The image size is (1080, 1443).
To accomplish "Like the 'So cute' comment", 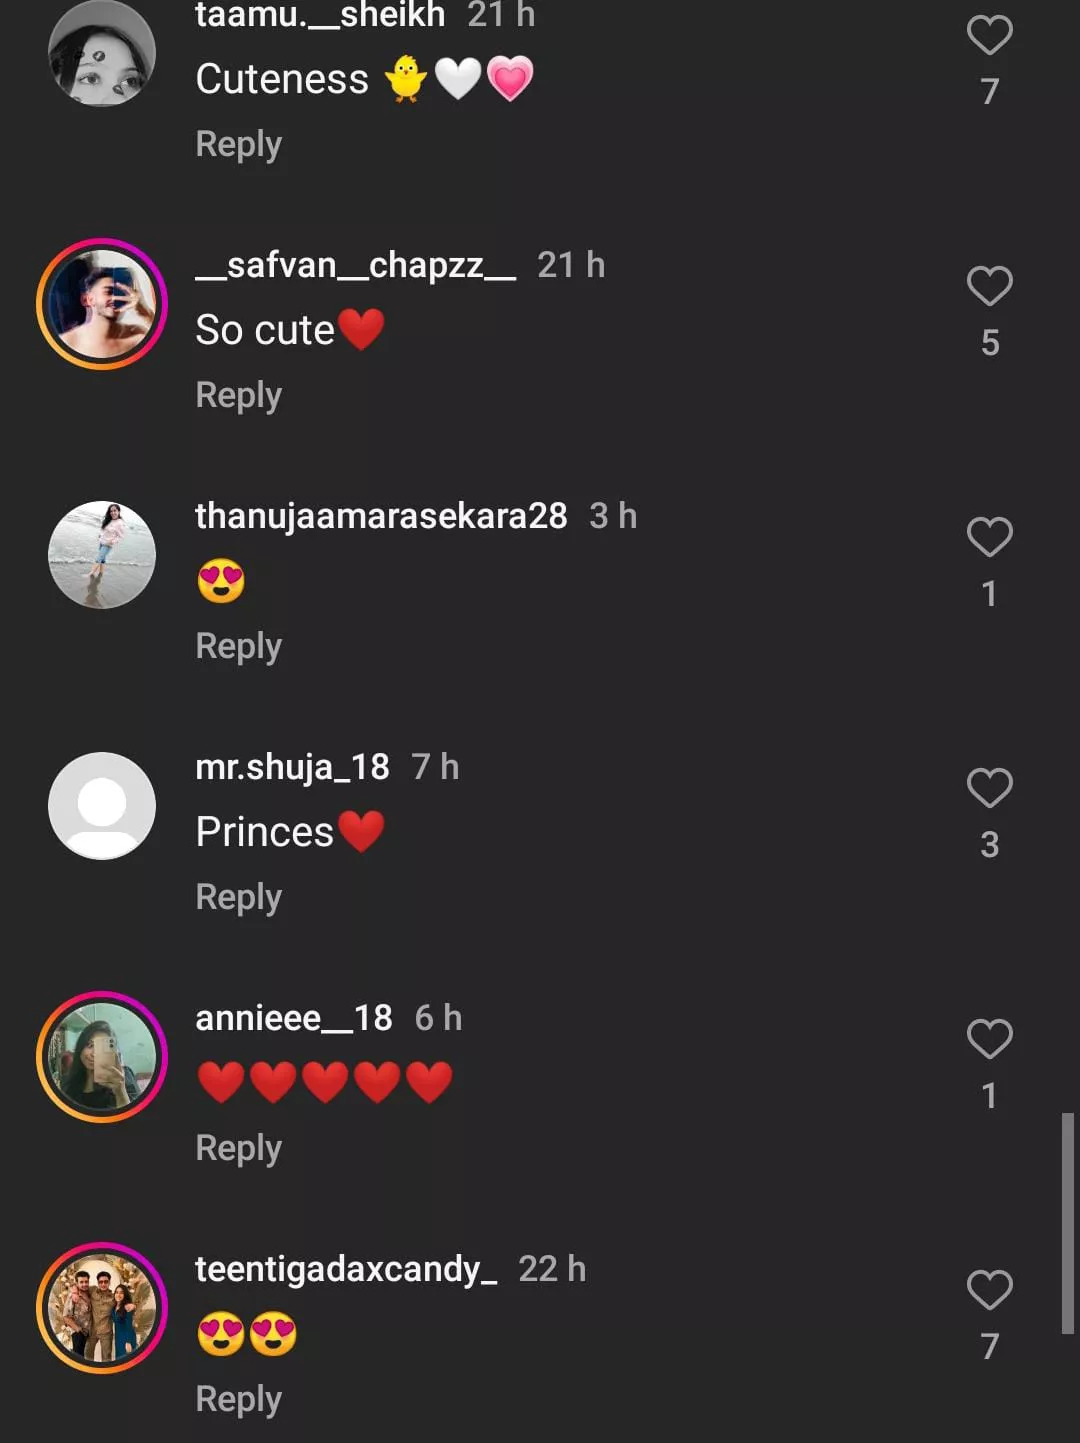I will click(x=989, y=287).
